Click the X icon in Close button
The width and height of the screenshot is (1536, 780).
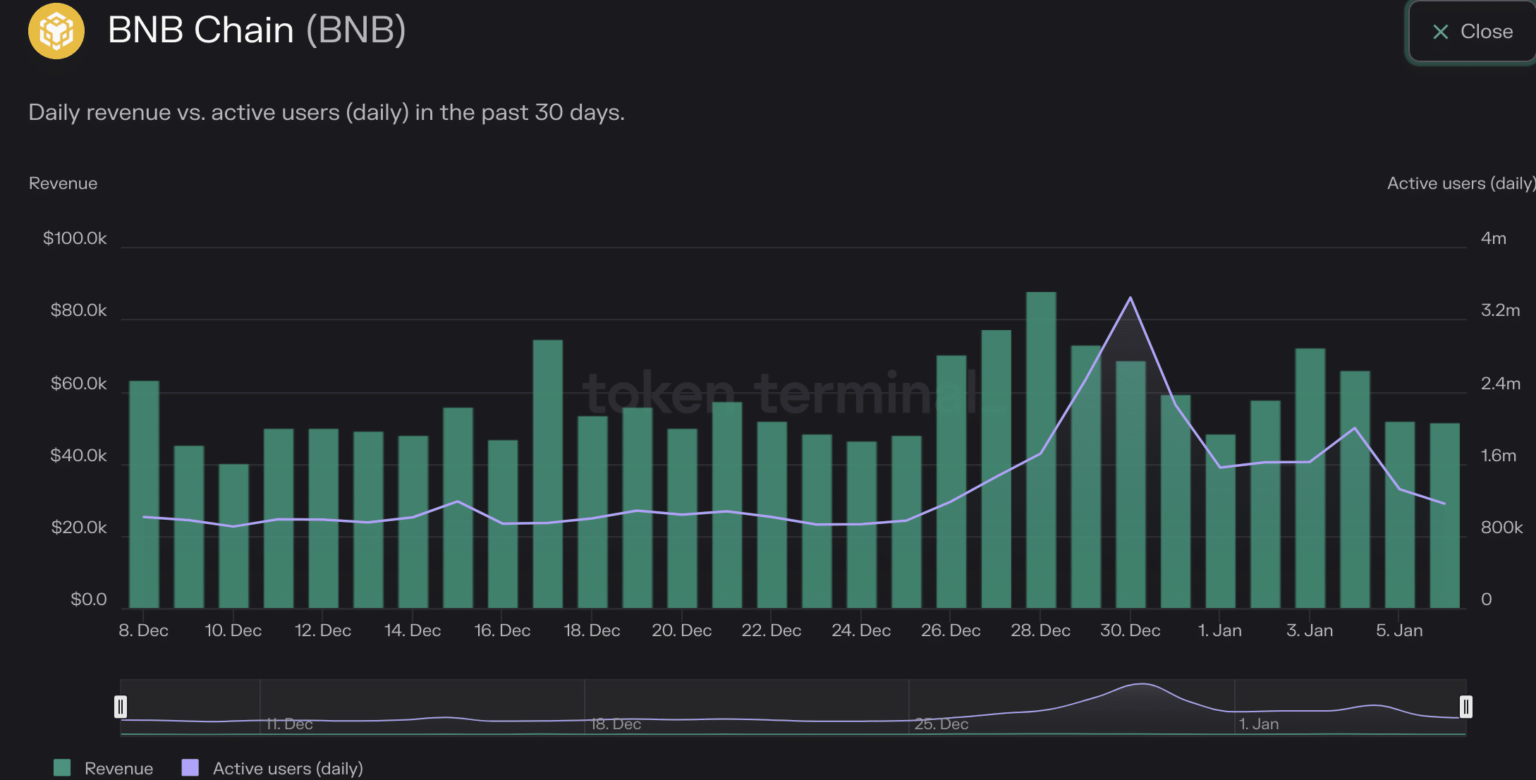coord(1440,32)
